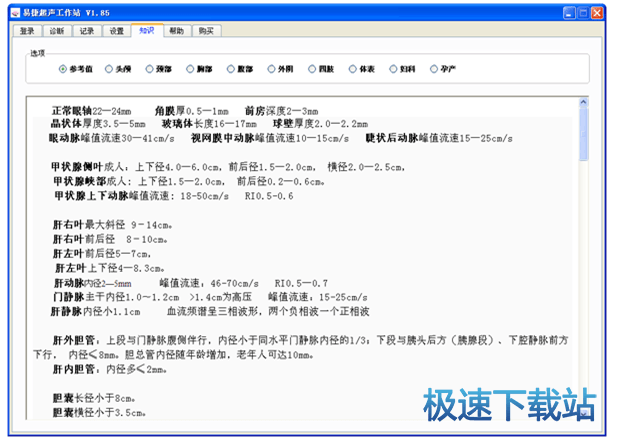This screenshot has width=617, height=442.
Task: Click the 肝内胆管：内径多<2mm line
Action: [x=110, y=369]
